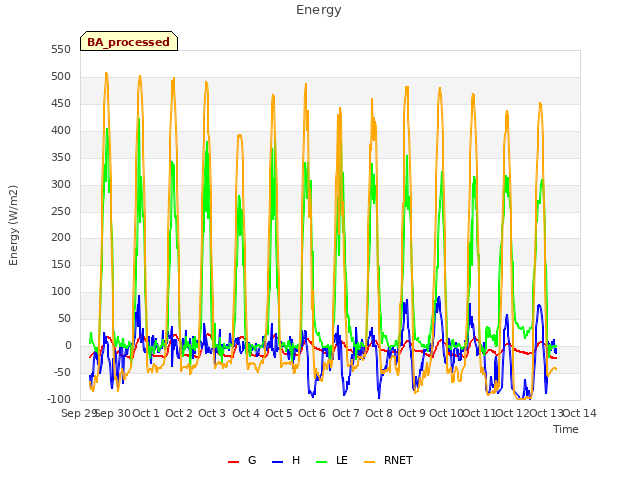Click the 150 y-axis tick label

click(61, 264)
